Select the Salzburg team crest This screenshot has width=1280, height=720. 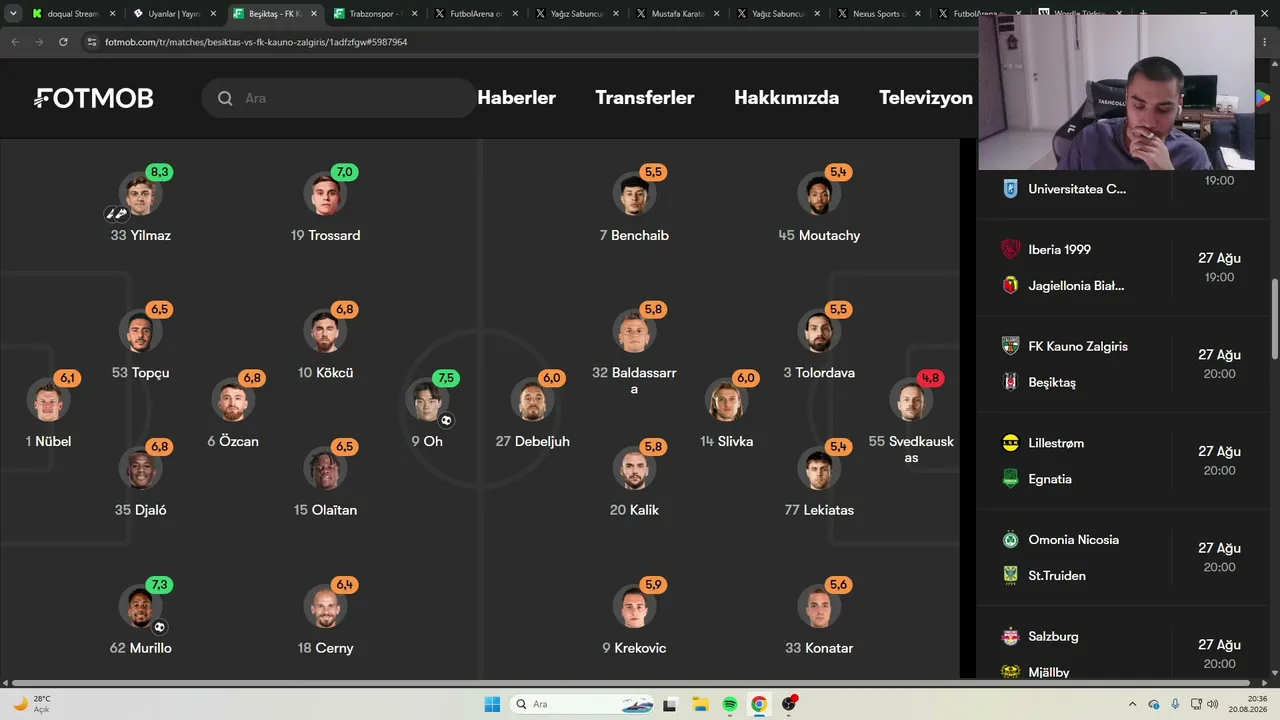point(1010,636)
